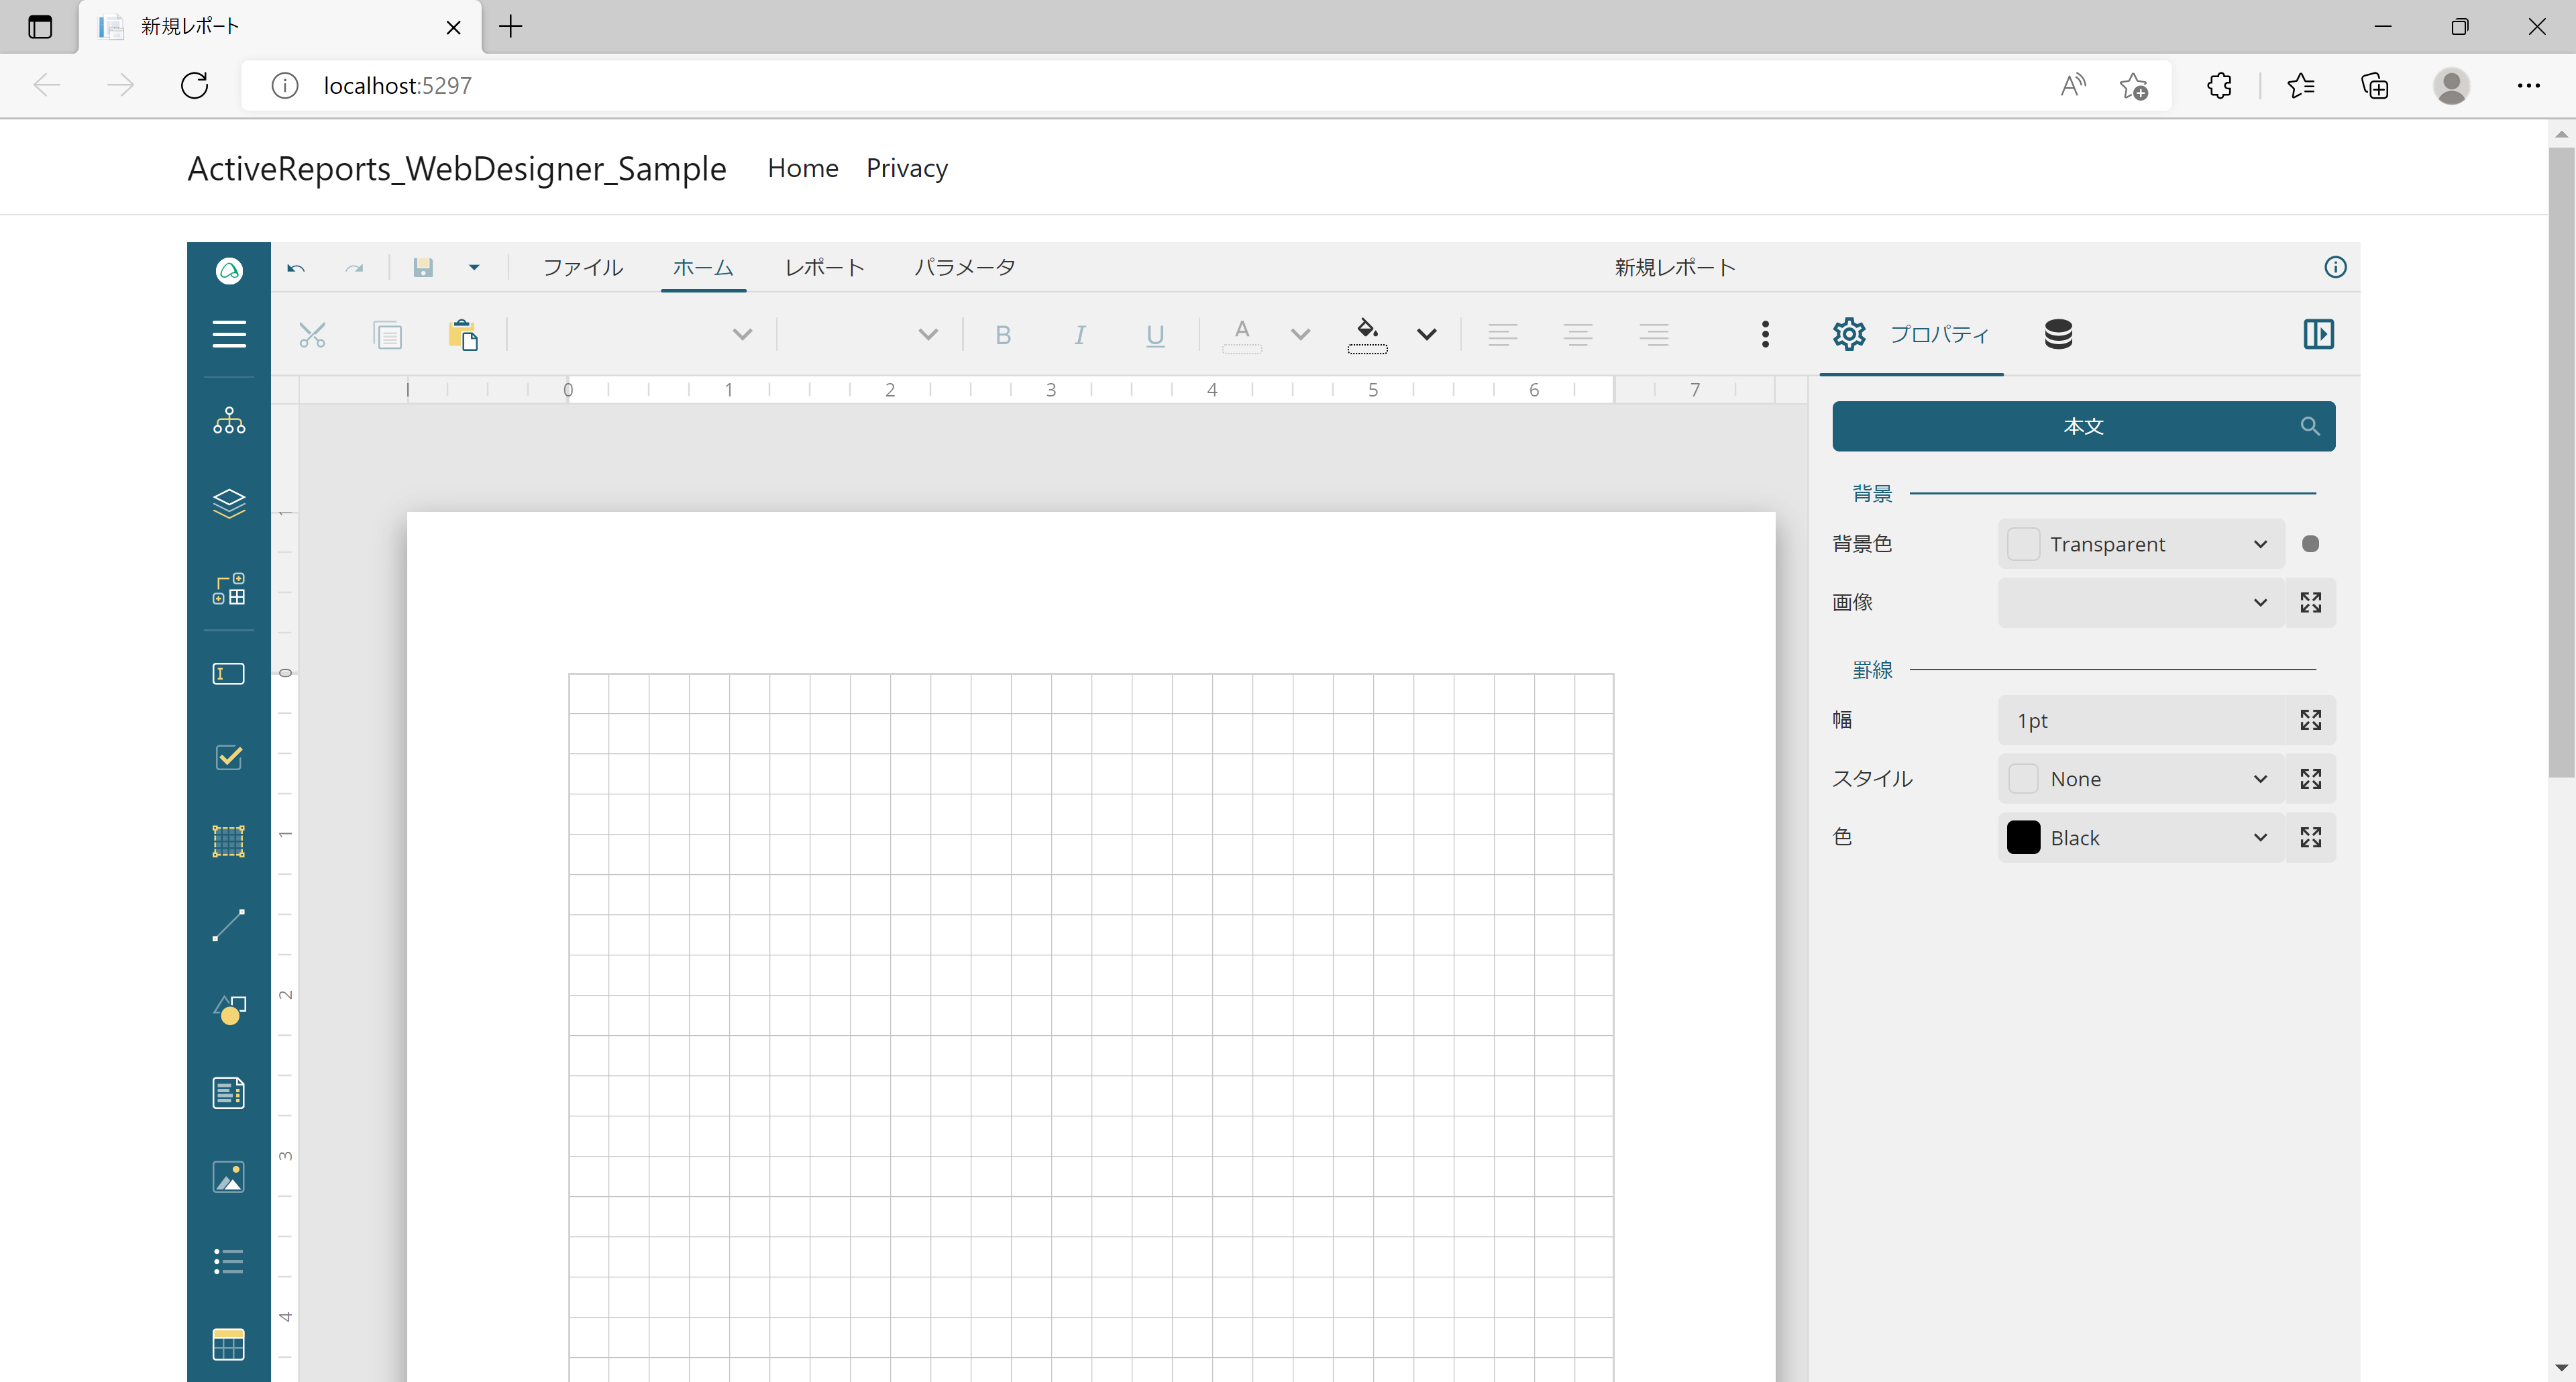Open the layers panel icon
This screenshot has width=2576, height=1382.
click(229, 503)
